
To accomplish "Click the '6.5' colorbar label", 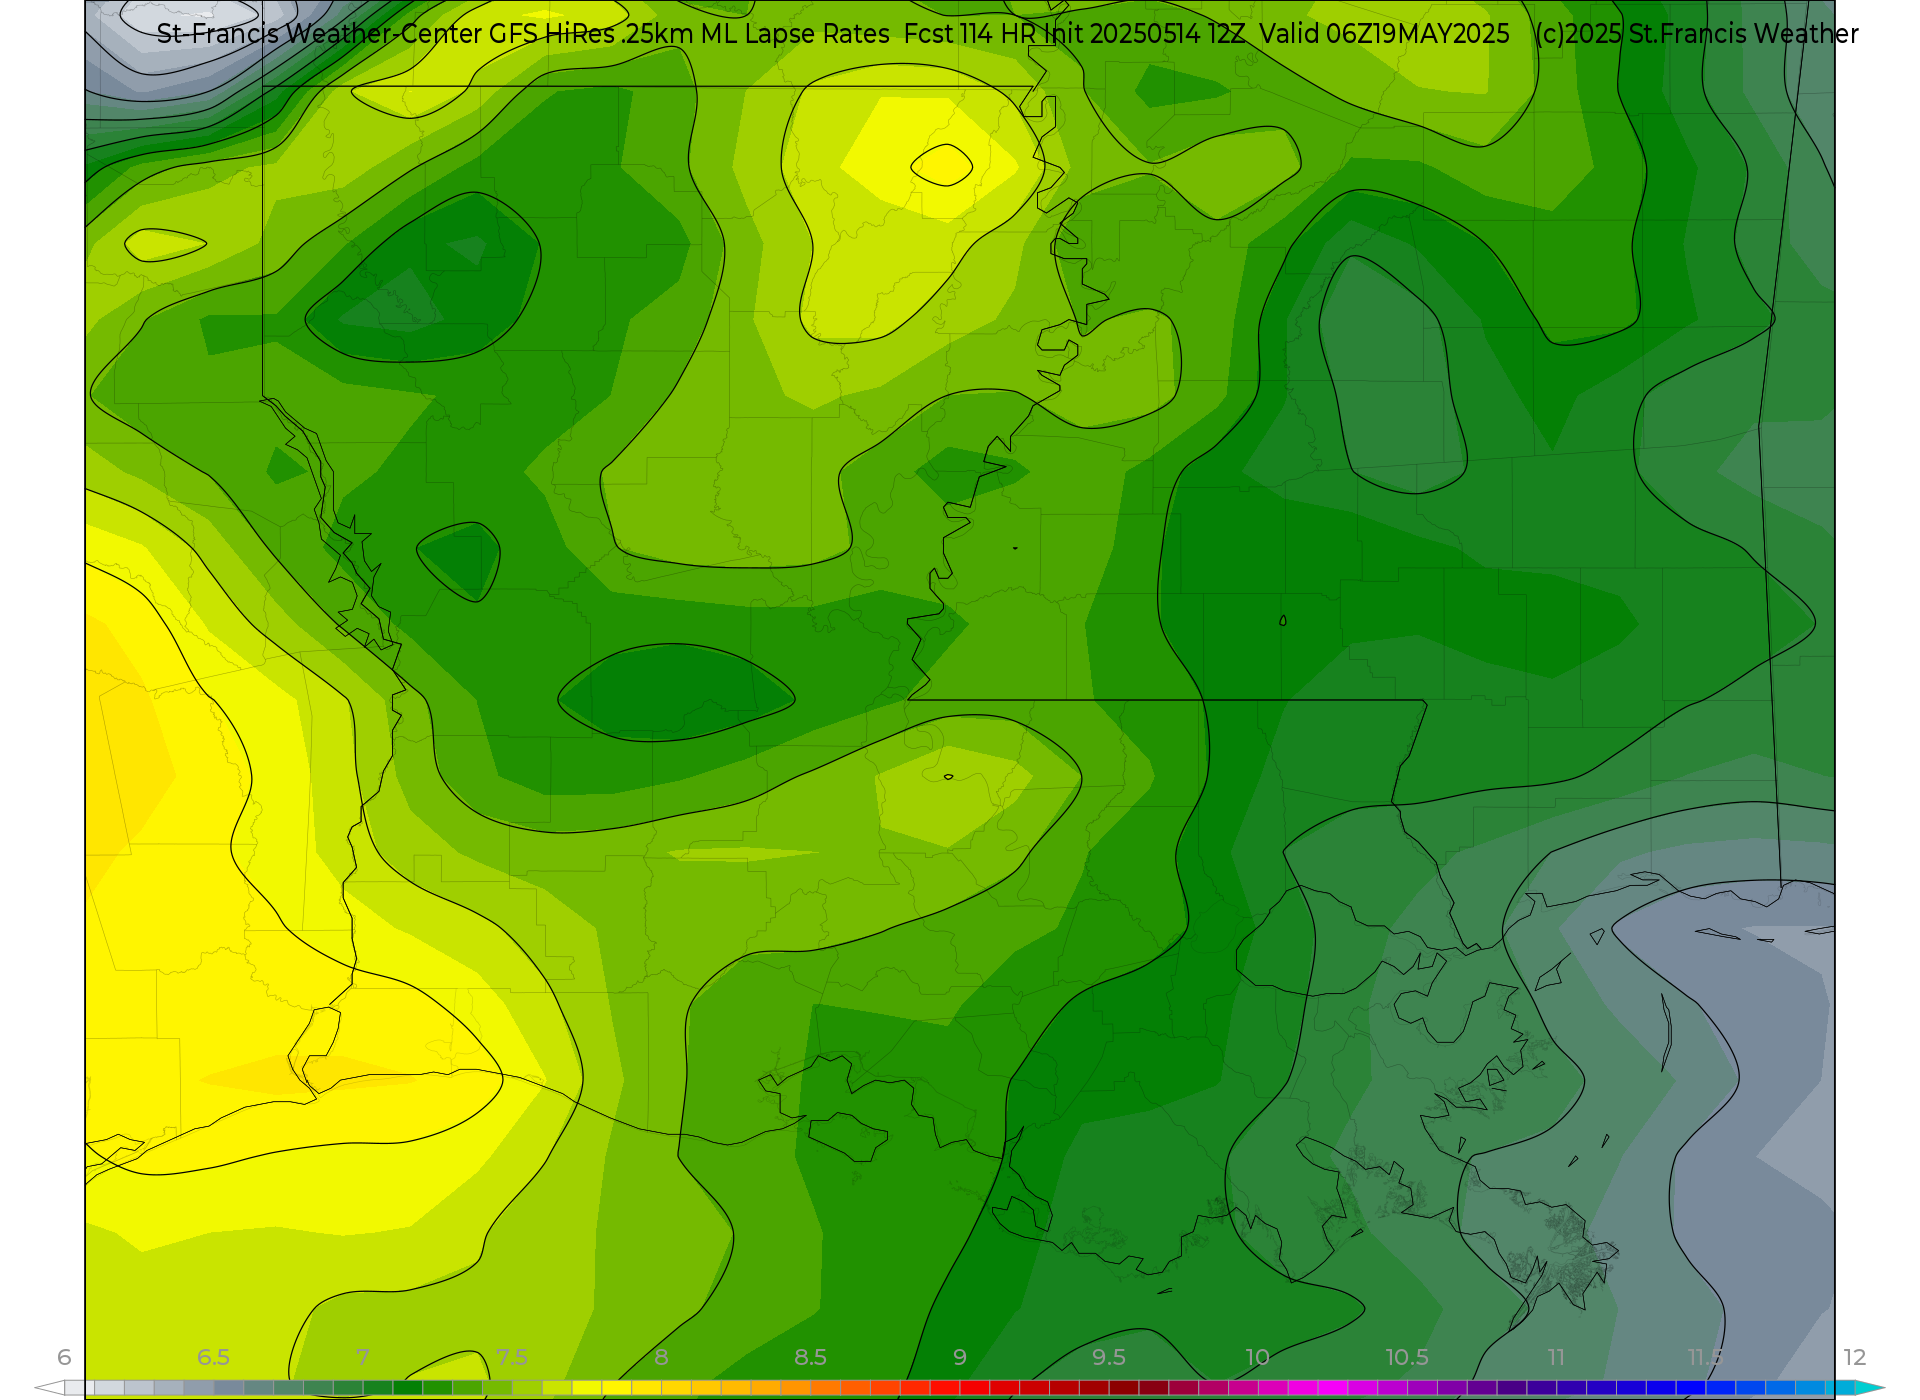I will click(x=213, y=1357).
